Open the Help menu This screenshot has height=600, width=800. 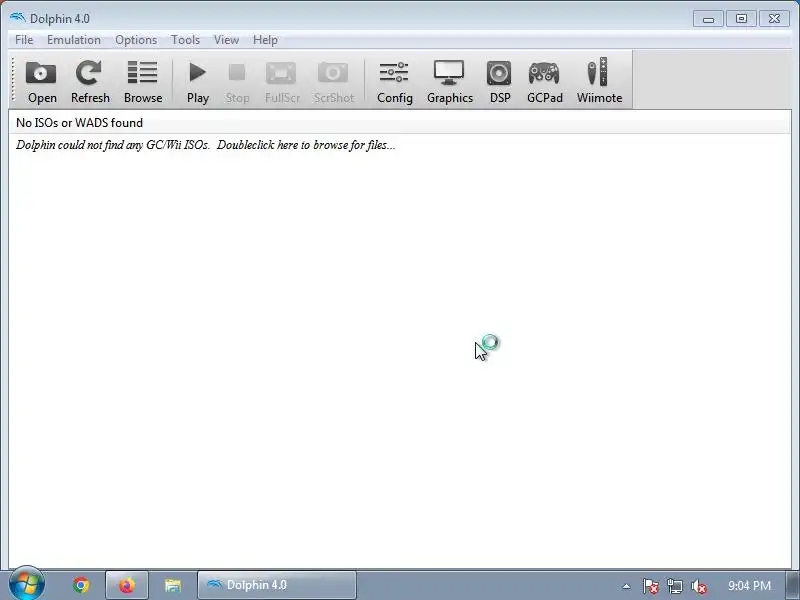(x=265, y=40)
